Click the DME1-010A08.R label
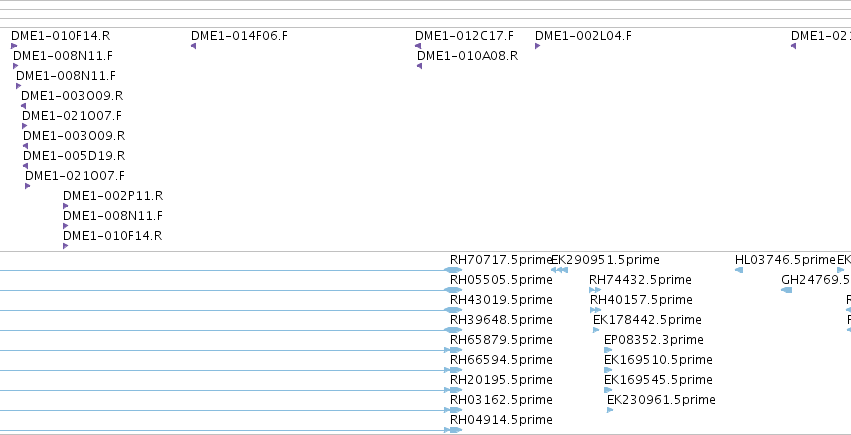 467,56
